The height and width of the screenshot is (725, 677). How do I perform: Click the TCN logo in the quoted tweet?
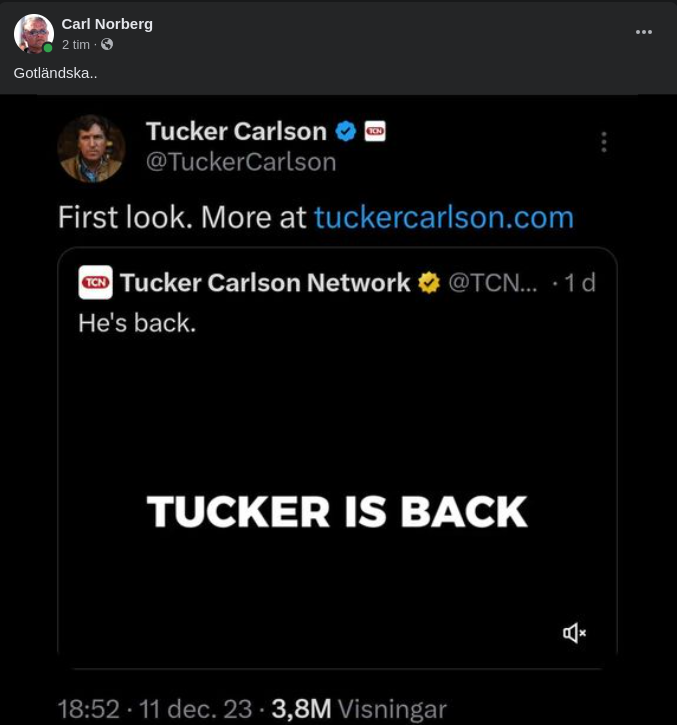click(x=95, y=283)
